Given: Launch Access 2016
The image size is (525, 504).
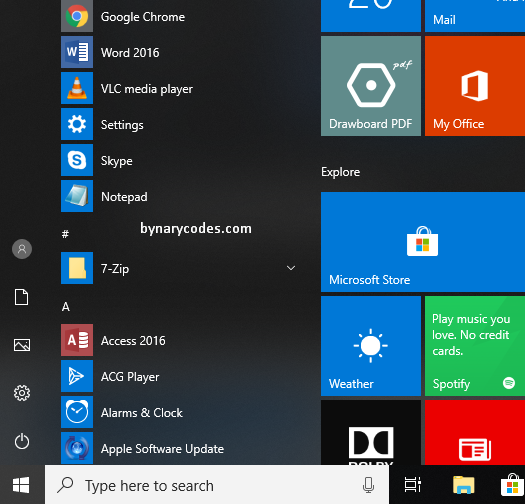Looking at the screenshot, I should [x=181, y=340].
